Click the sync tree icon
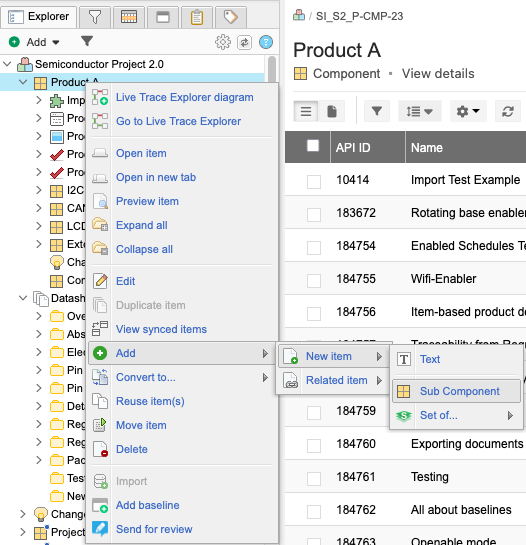 [x=244, y=42]
